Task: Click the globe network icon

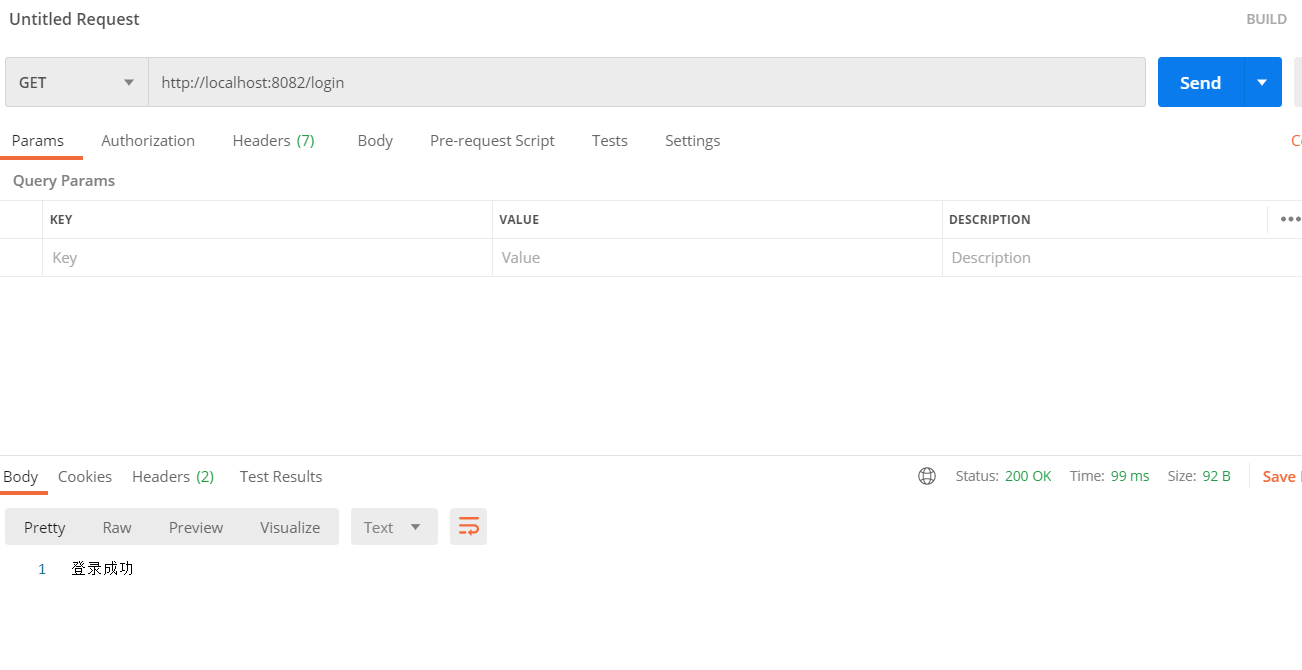Action: [927, 476]
